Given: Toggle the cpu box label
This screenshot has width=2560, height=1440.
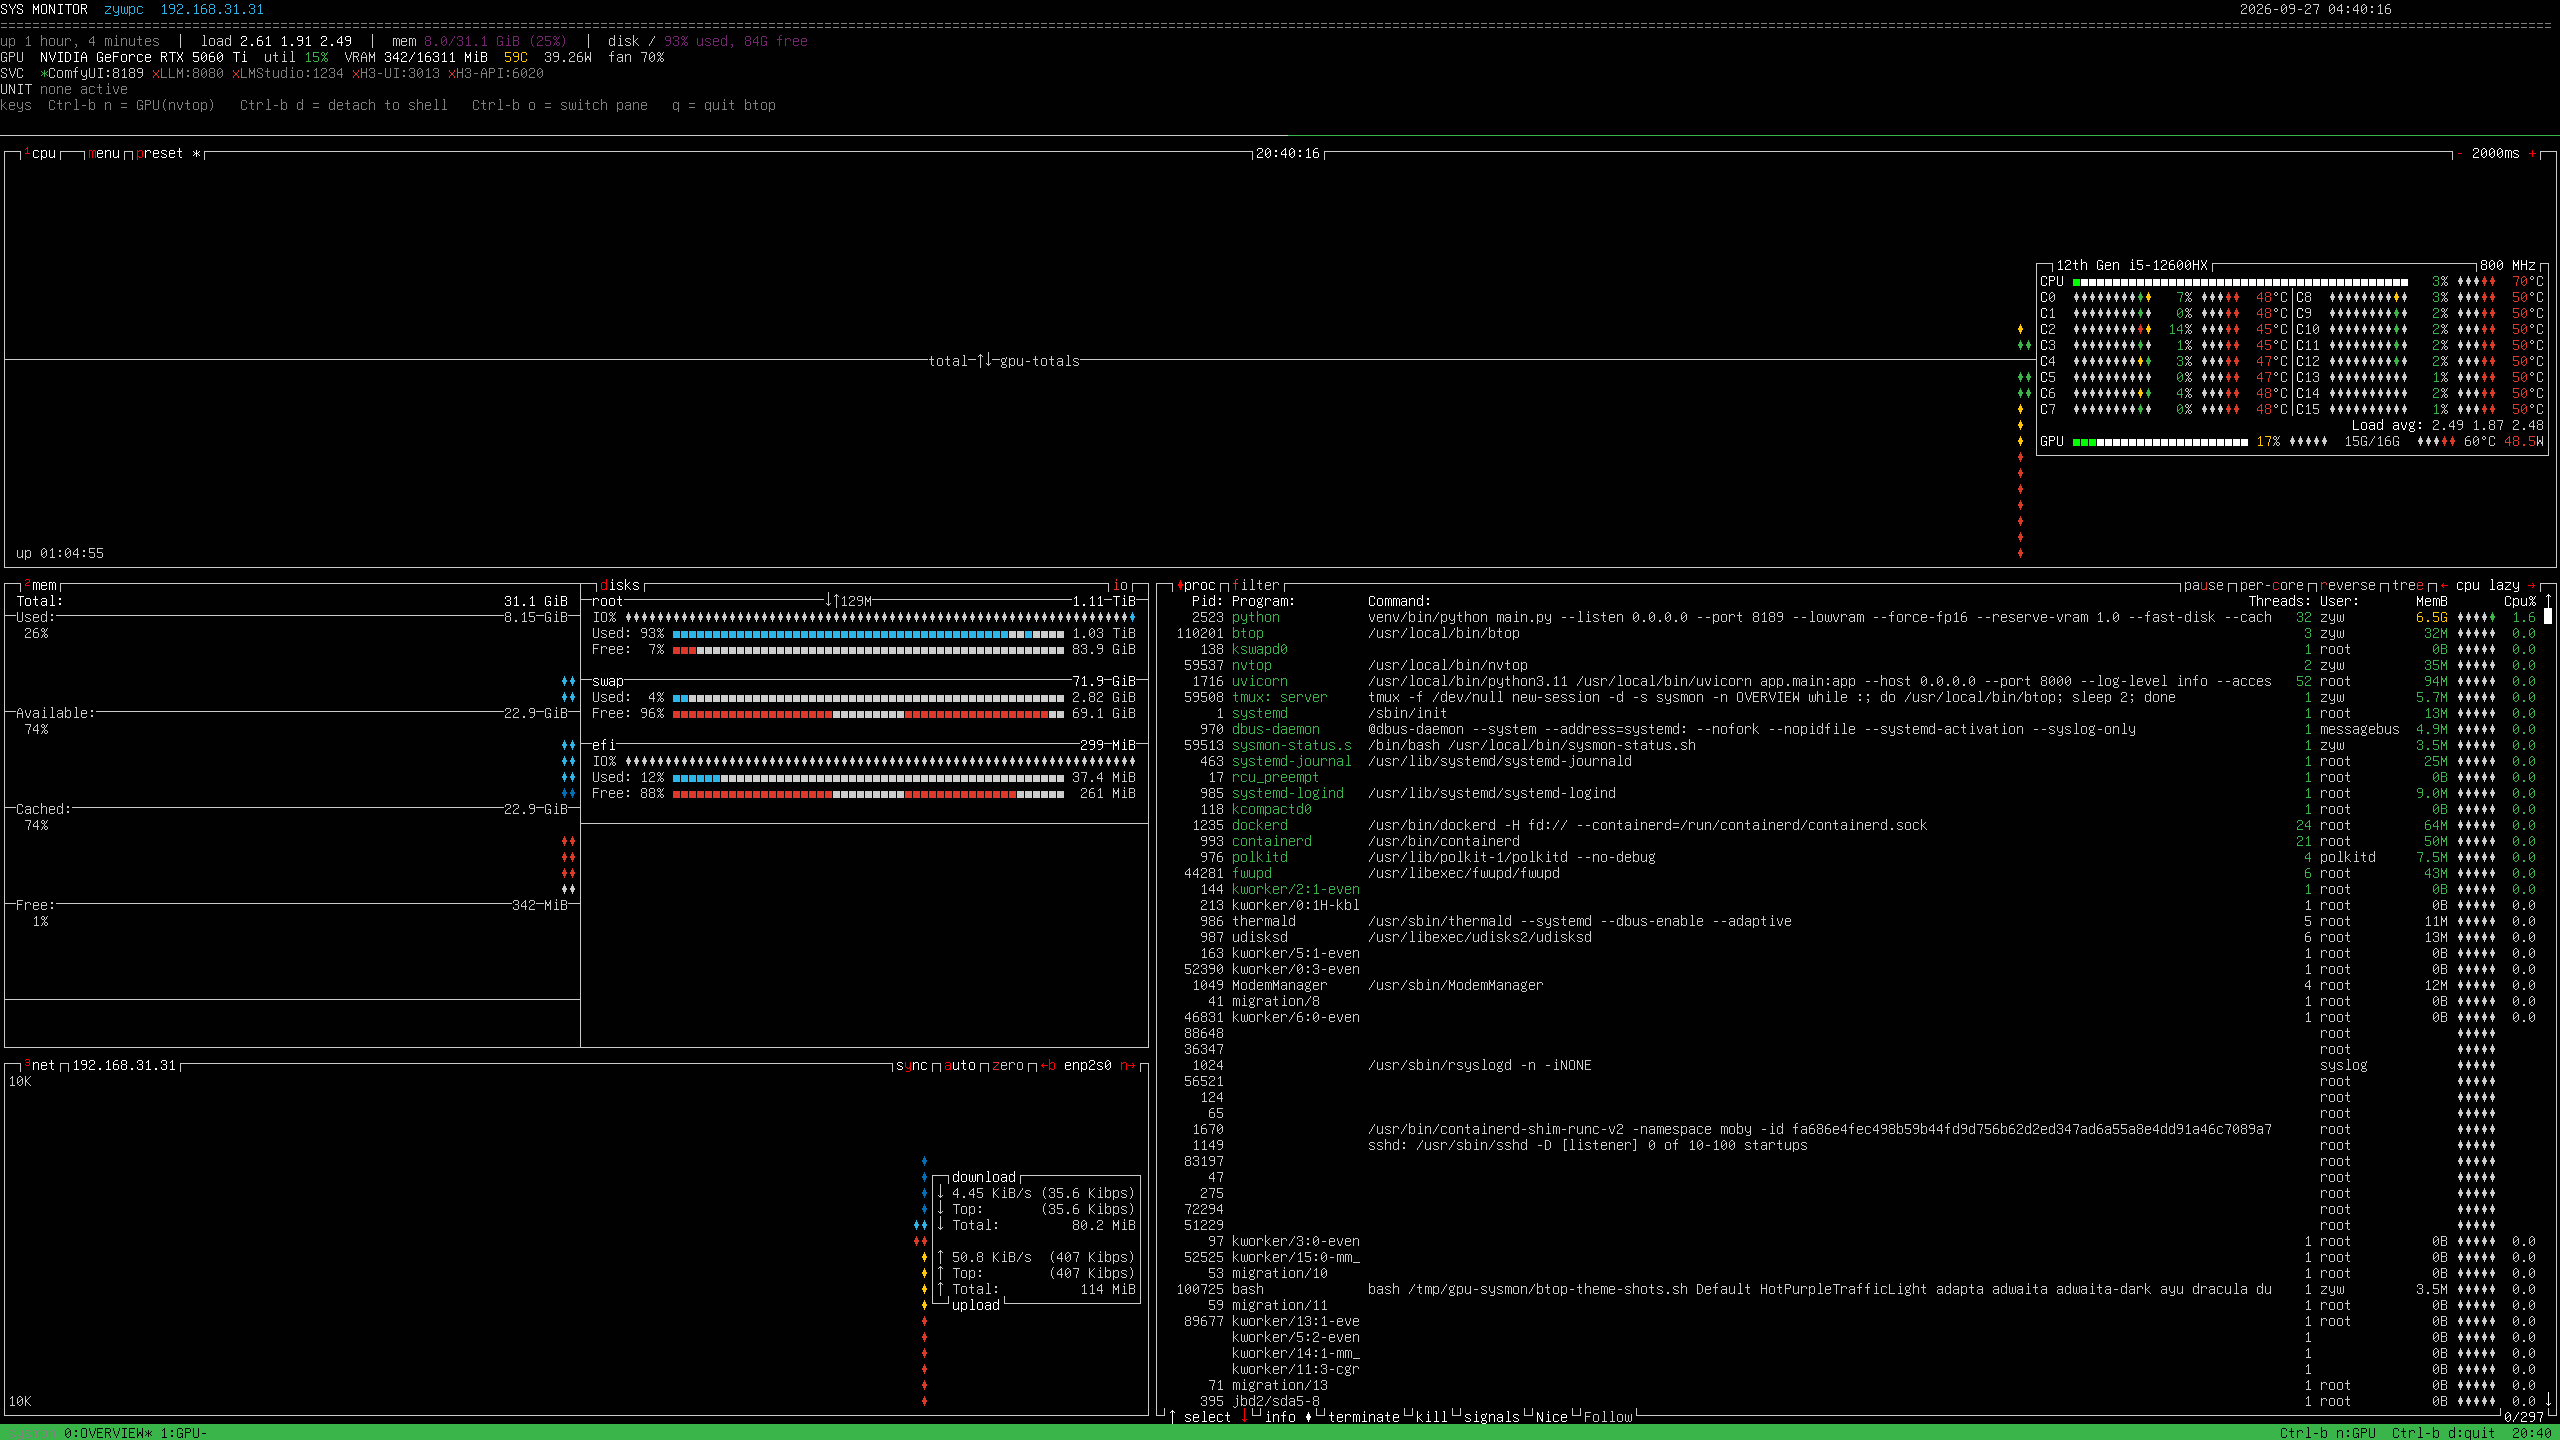Looking at the screenshot, I should click(40, 153).
